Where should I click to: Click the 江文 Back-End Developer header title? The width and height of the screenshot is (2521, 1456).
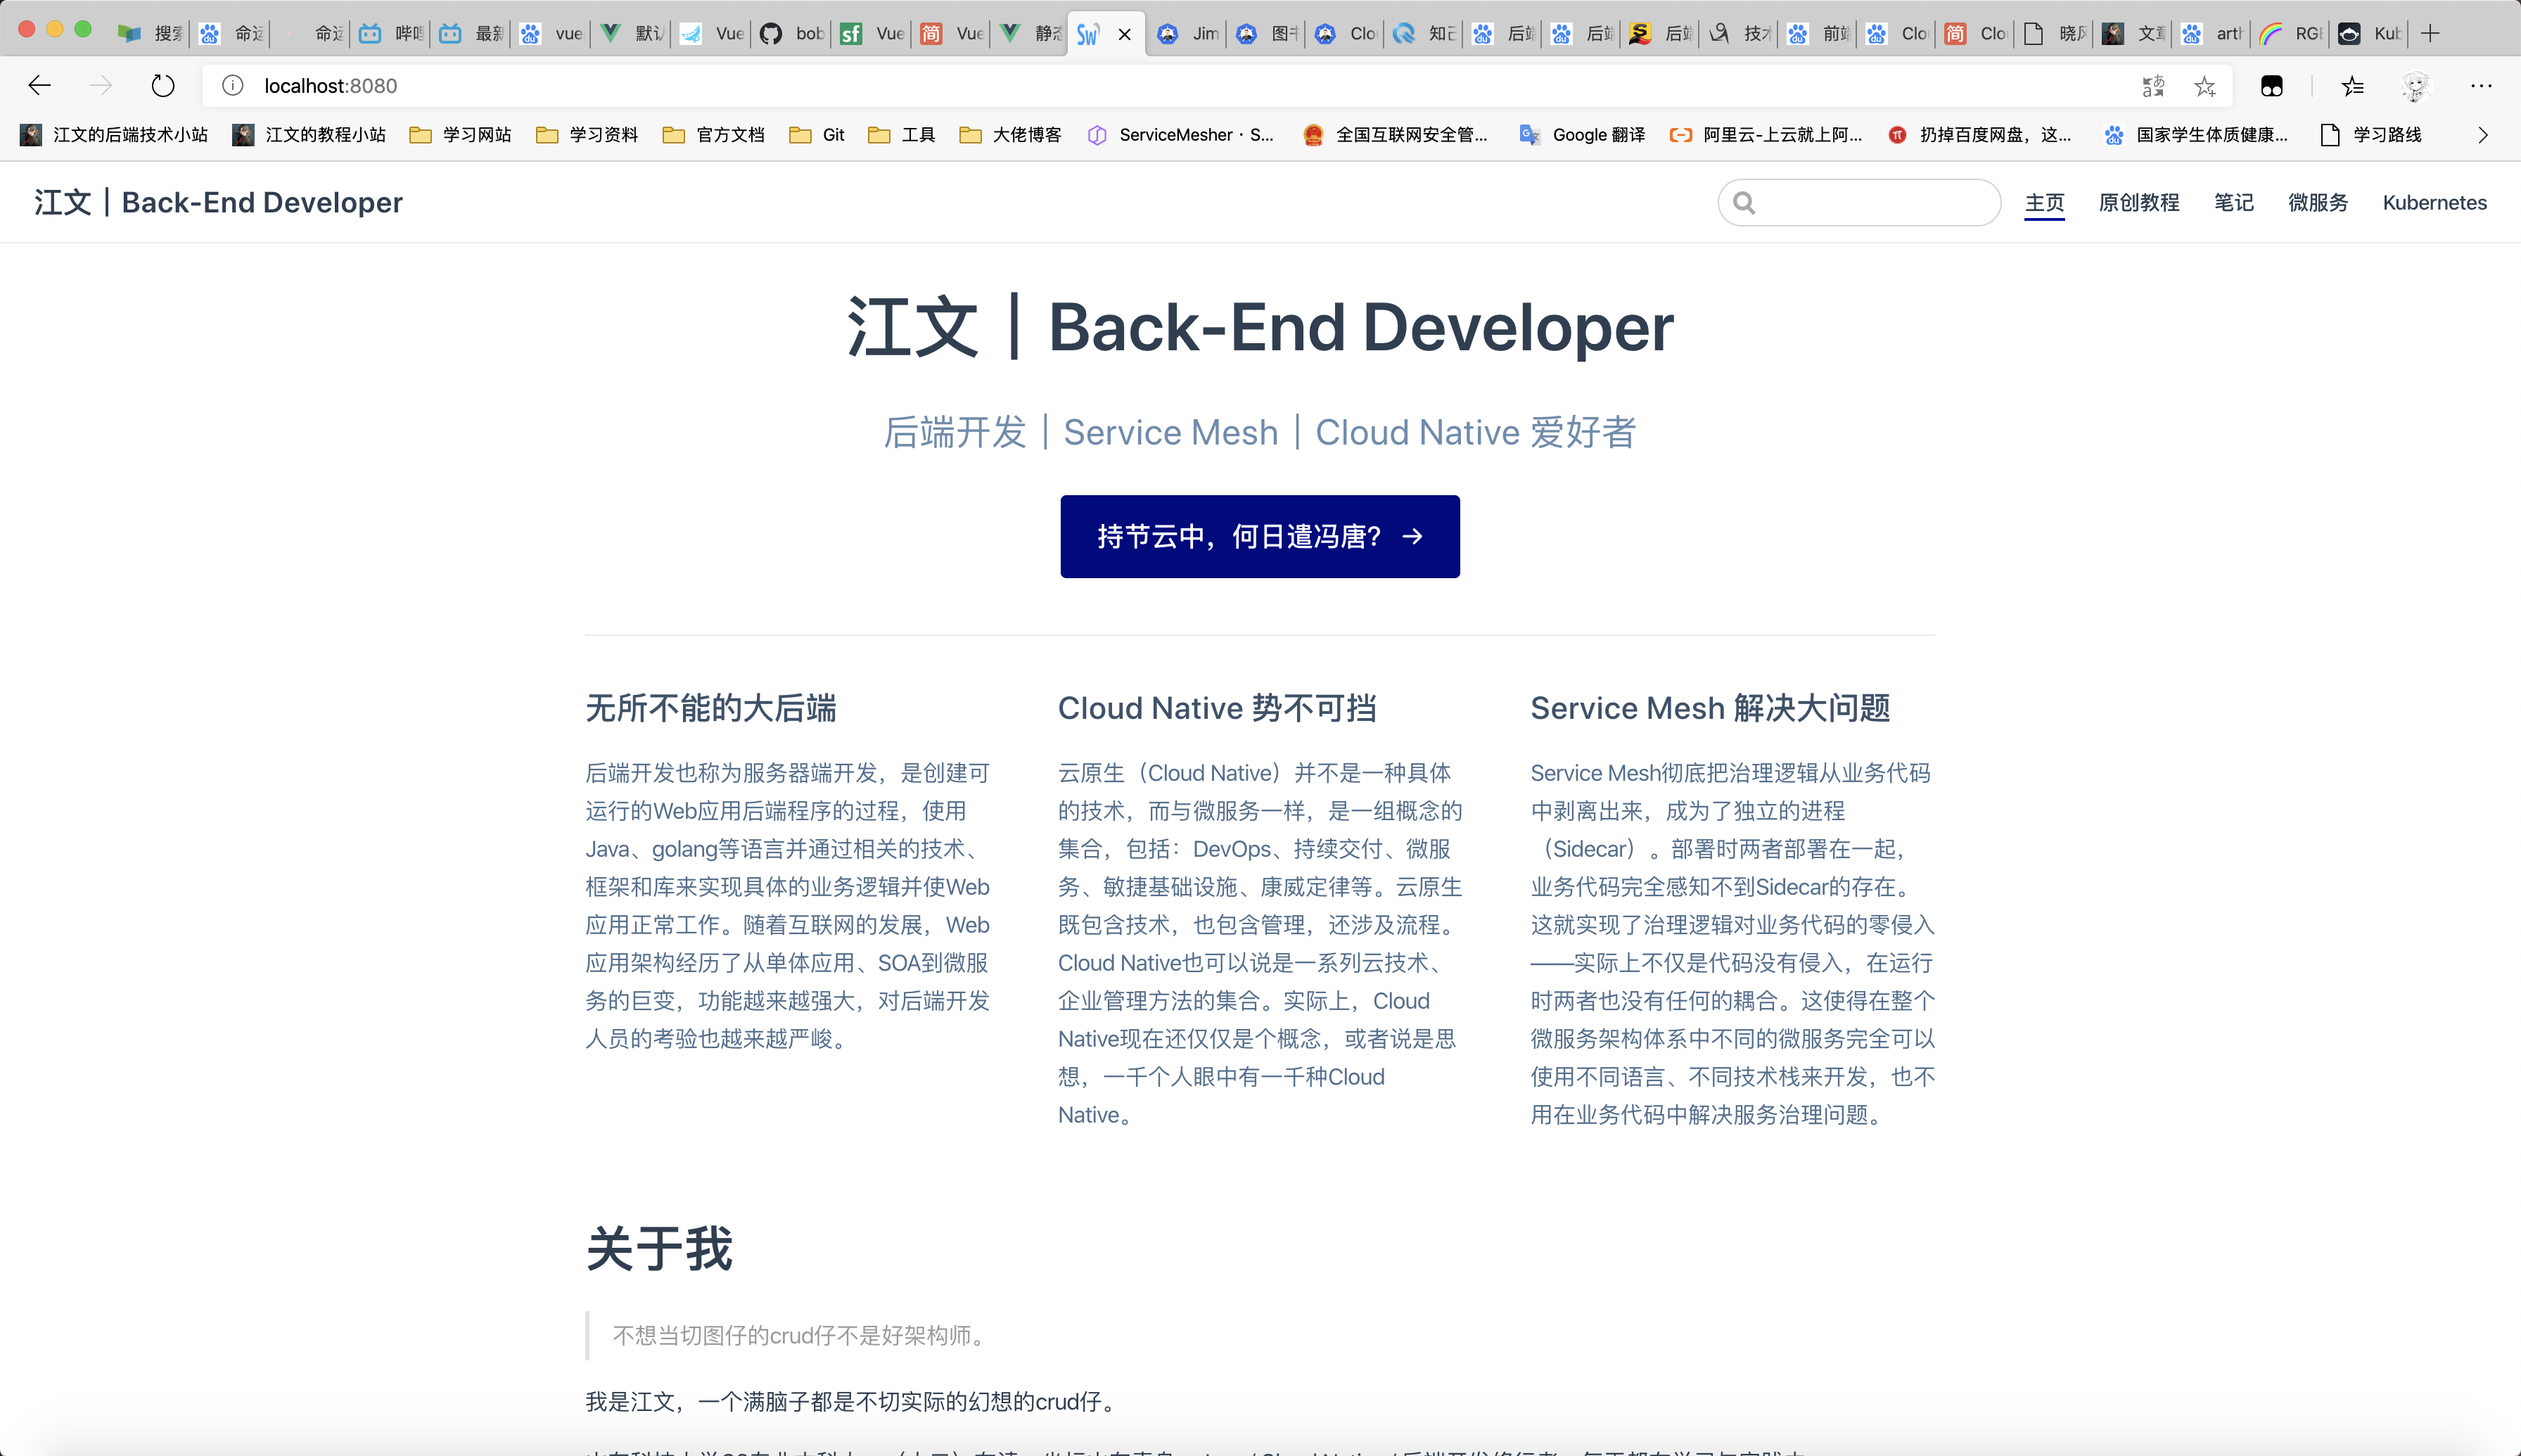coord(218,203)
